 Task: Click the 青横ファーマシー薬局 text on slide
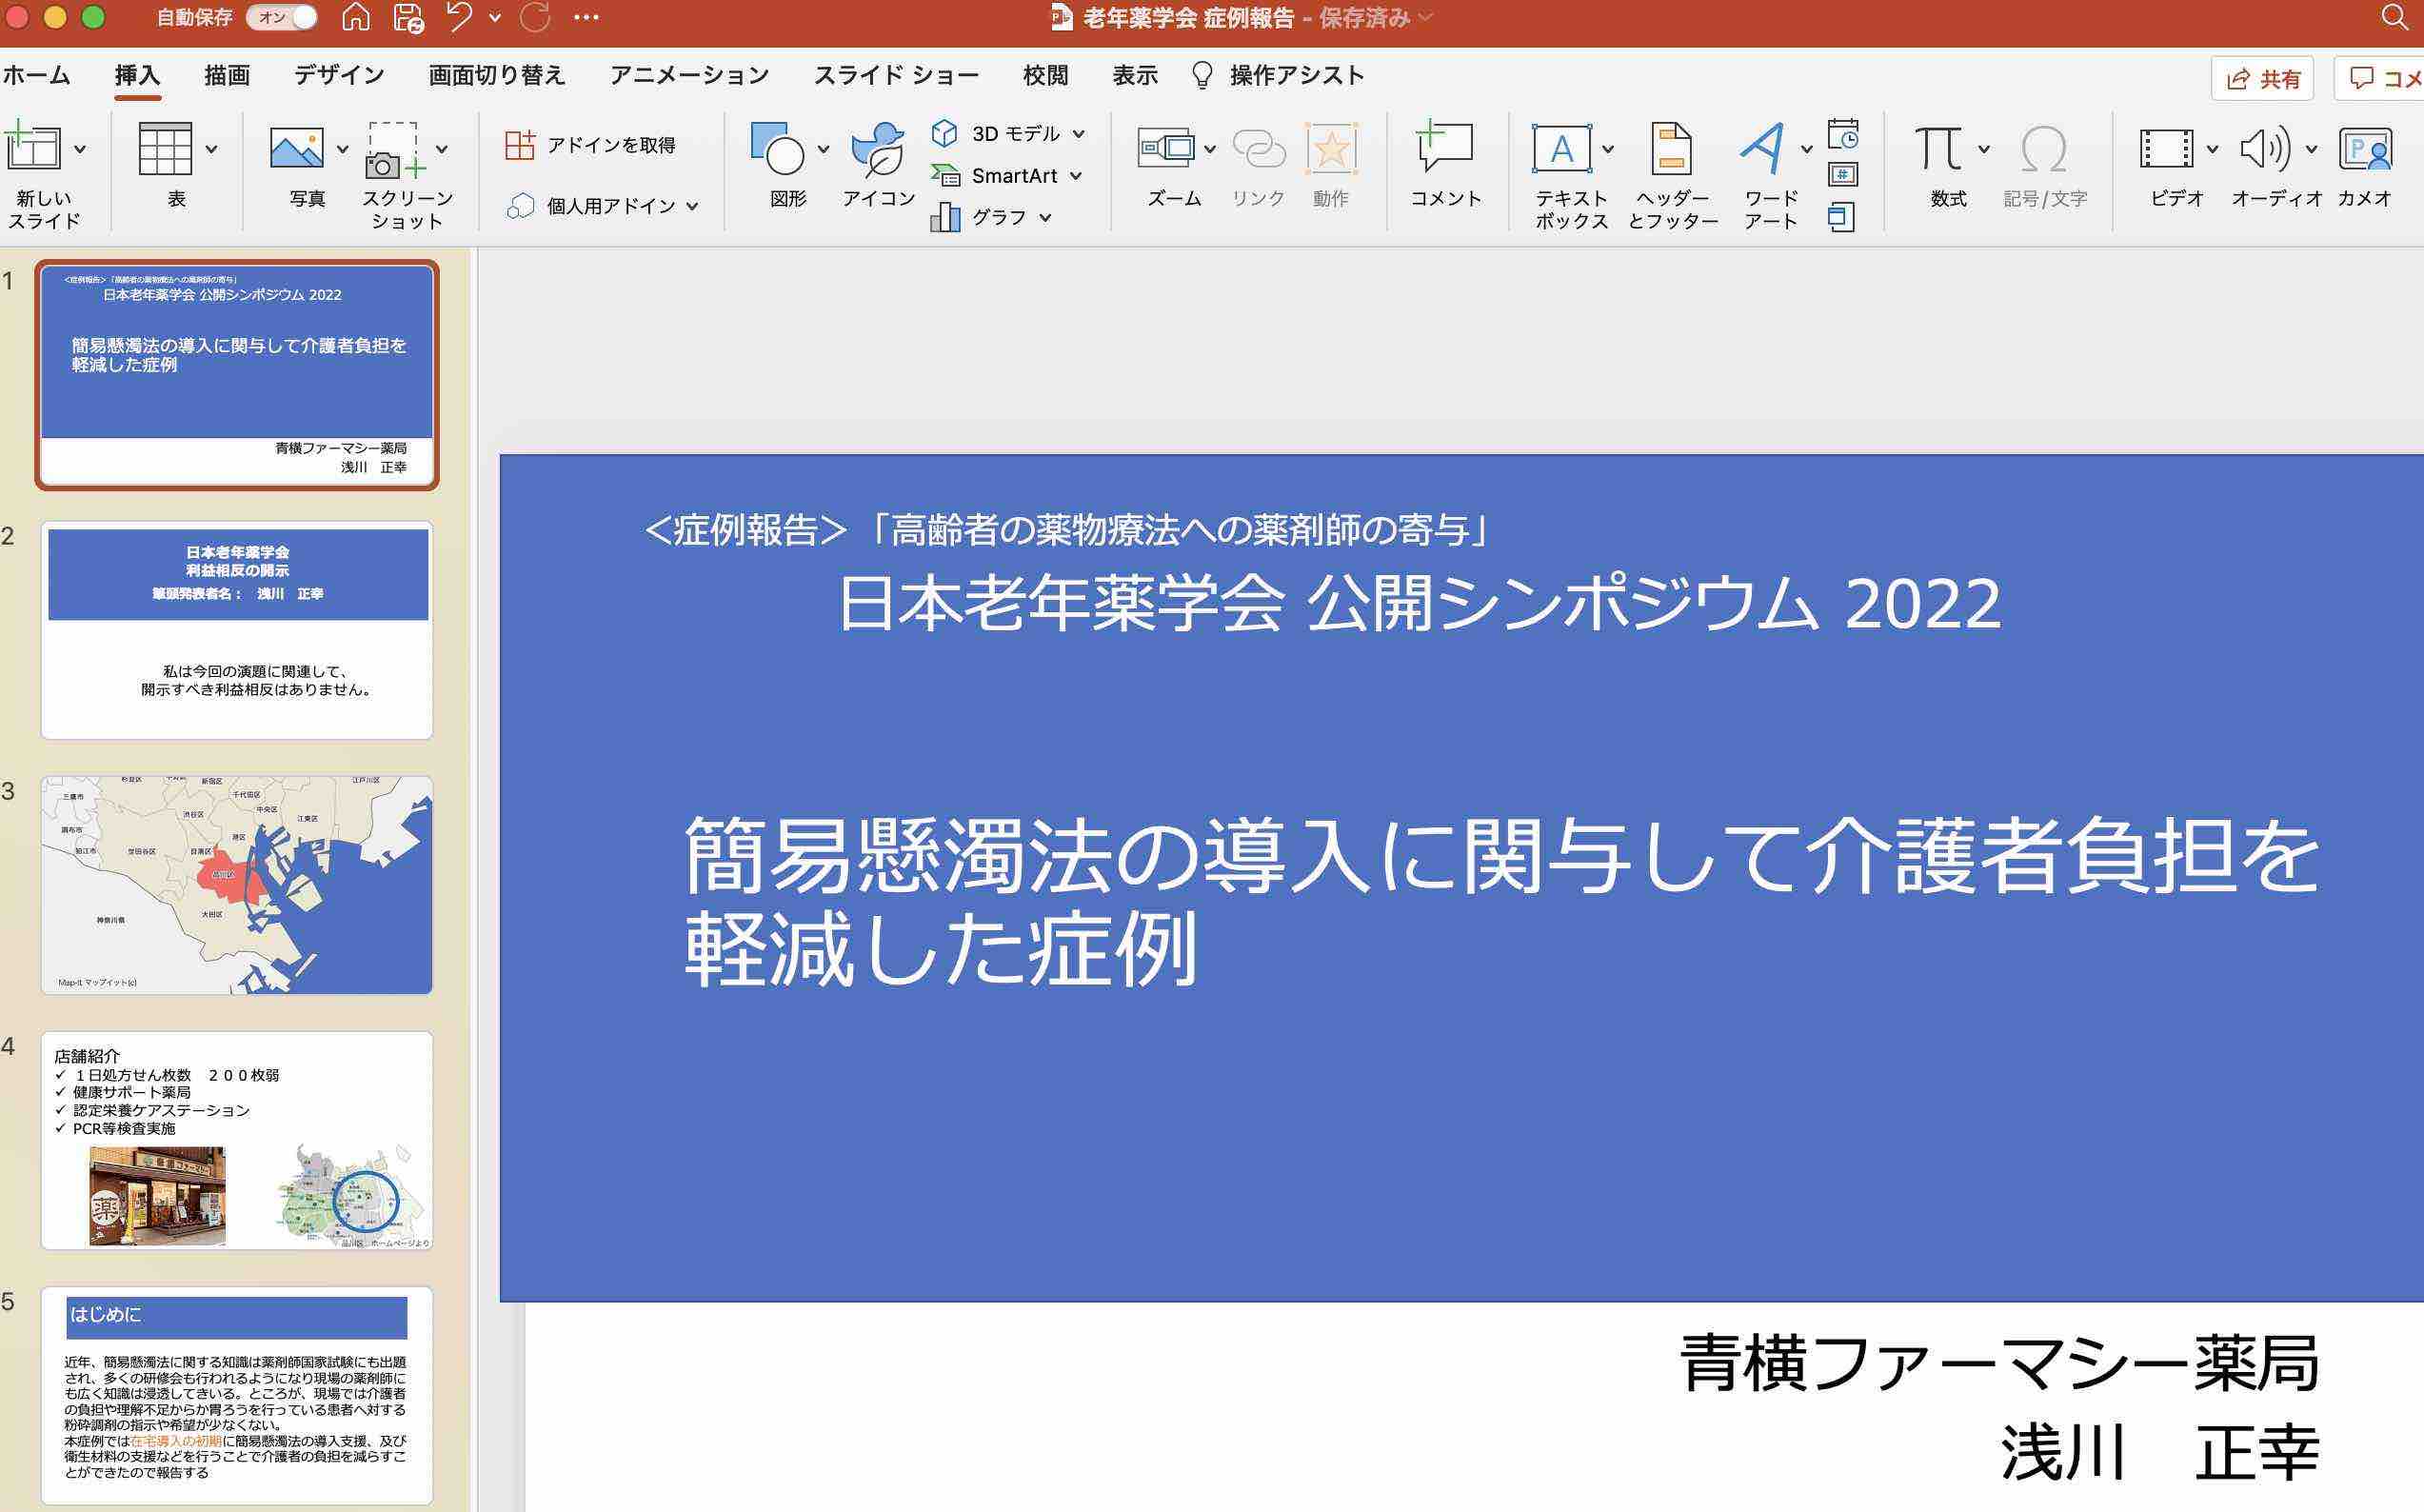click(1999, 1363)
